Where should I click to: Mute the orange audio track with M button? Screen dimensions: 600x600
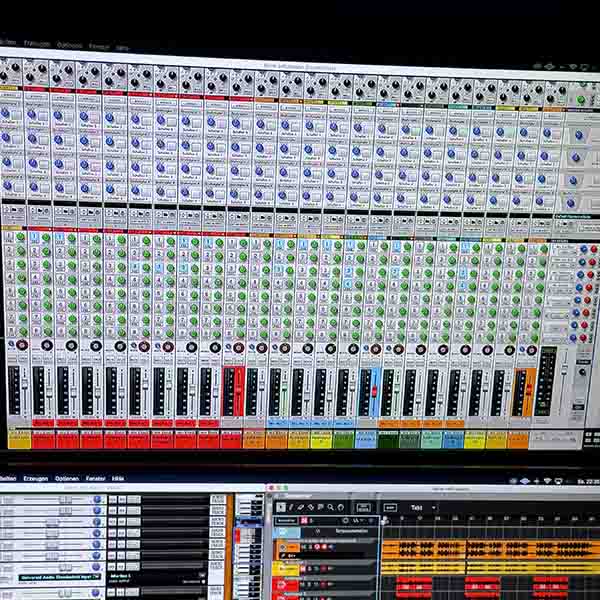(x=304, y=547)
